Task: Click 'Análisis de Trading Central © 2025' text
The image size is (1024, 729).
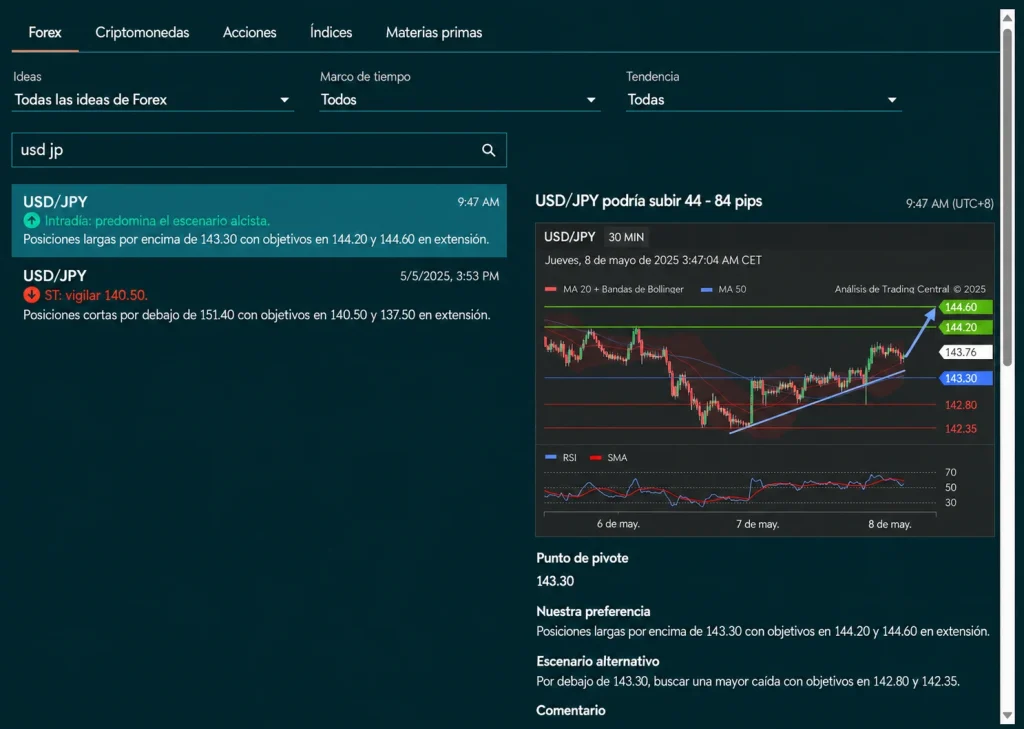Action: (910, 289)
